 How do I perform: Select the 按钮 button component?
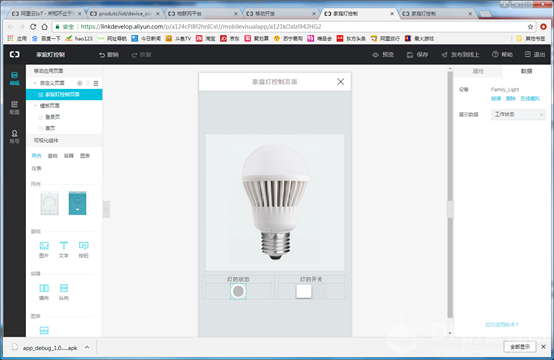point(84,249)
